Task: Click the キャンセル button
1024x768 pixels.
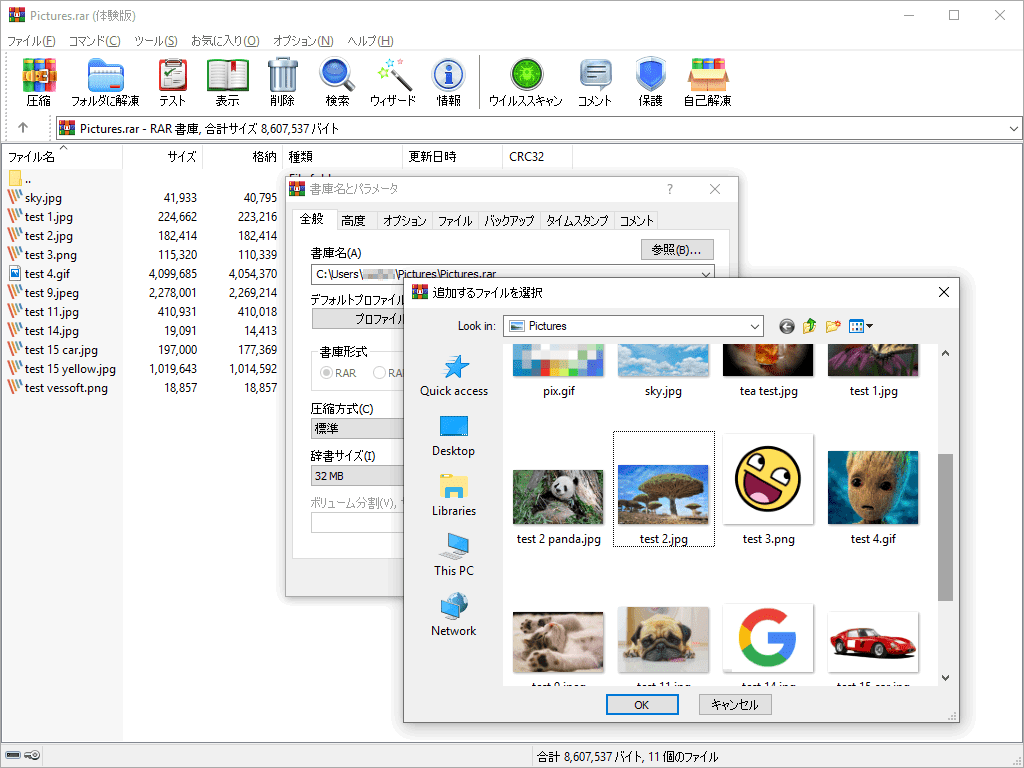Action: (x=735, y=705)
